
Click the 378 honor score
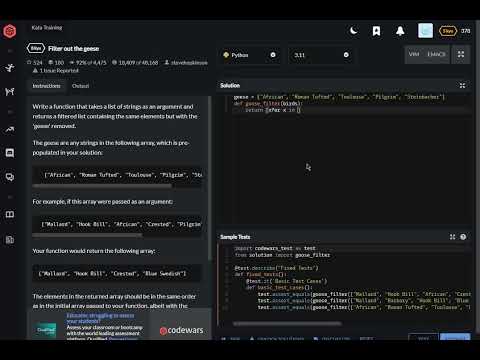[x=465, y=31]
